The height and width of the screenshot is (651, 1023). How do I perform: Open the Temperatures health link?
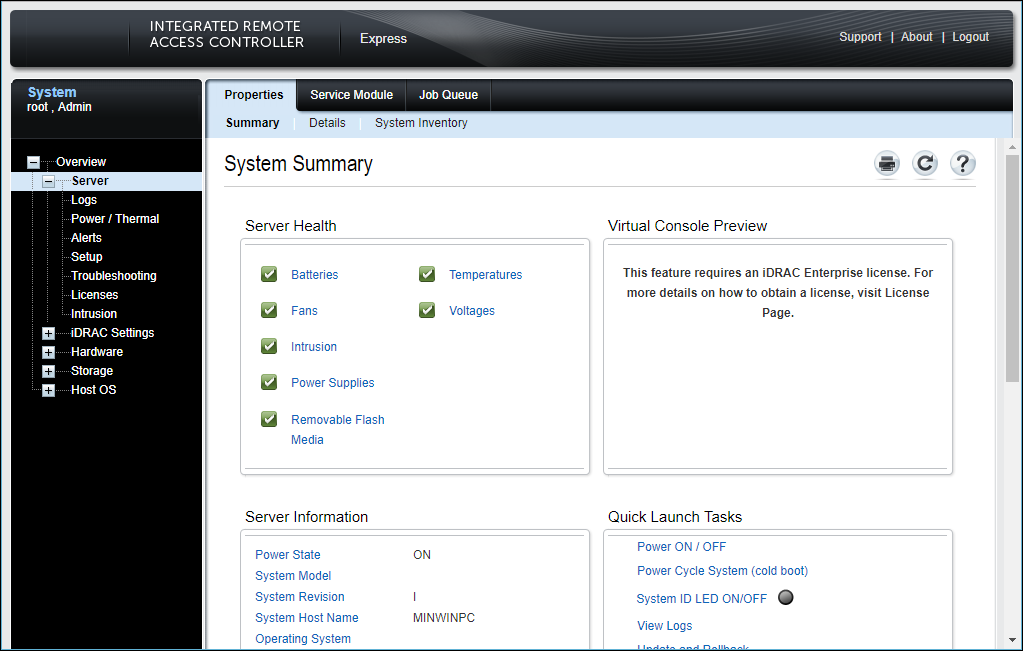(485, 275)
